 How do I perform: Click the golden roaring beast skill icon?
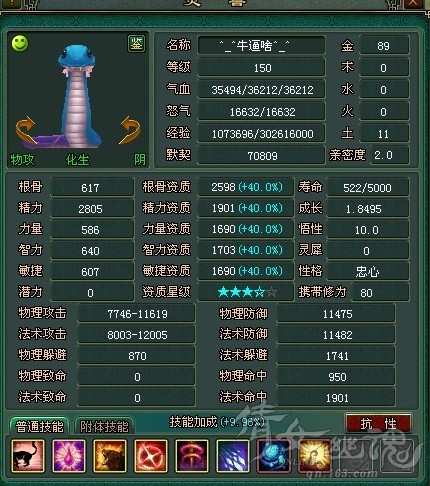(110, 456)
